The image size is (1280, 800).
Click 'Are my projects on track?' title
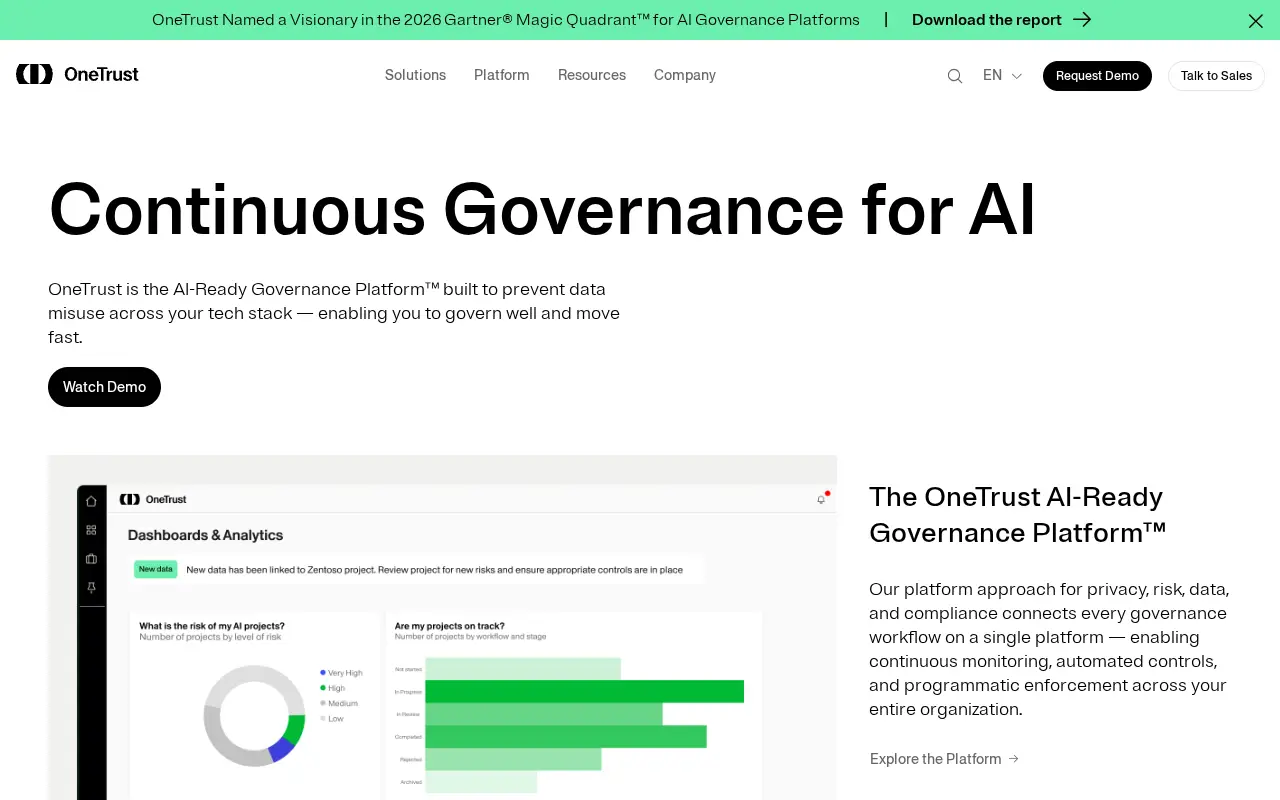(x=449, y=626)
